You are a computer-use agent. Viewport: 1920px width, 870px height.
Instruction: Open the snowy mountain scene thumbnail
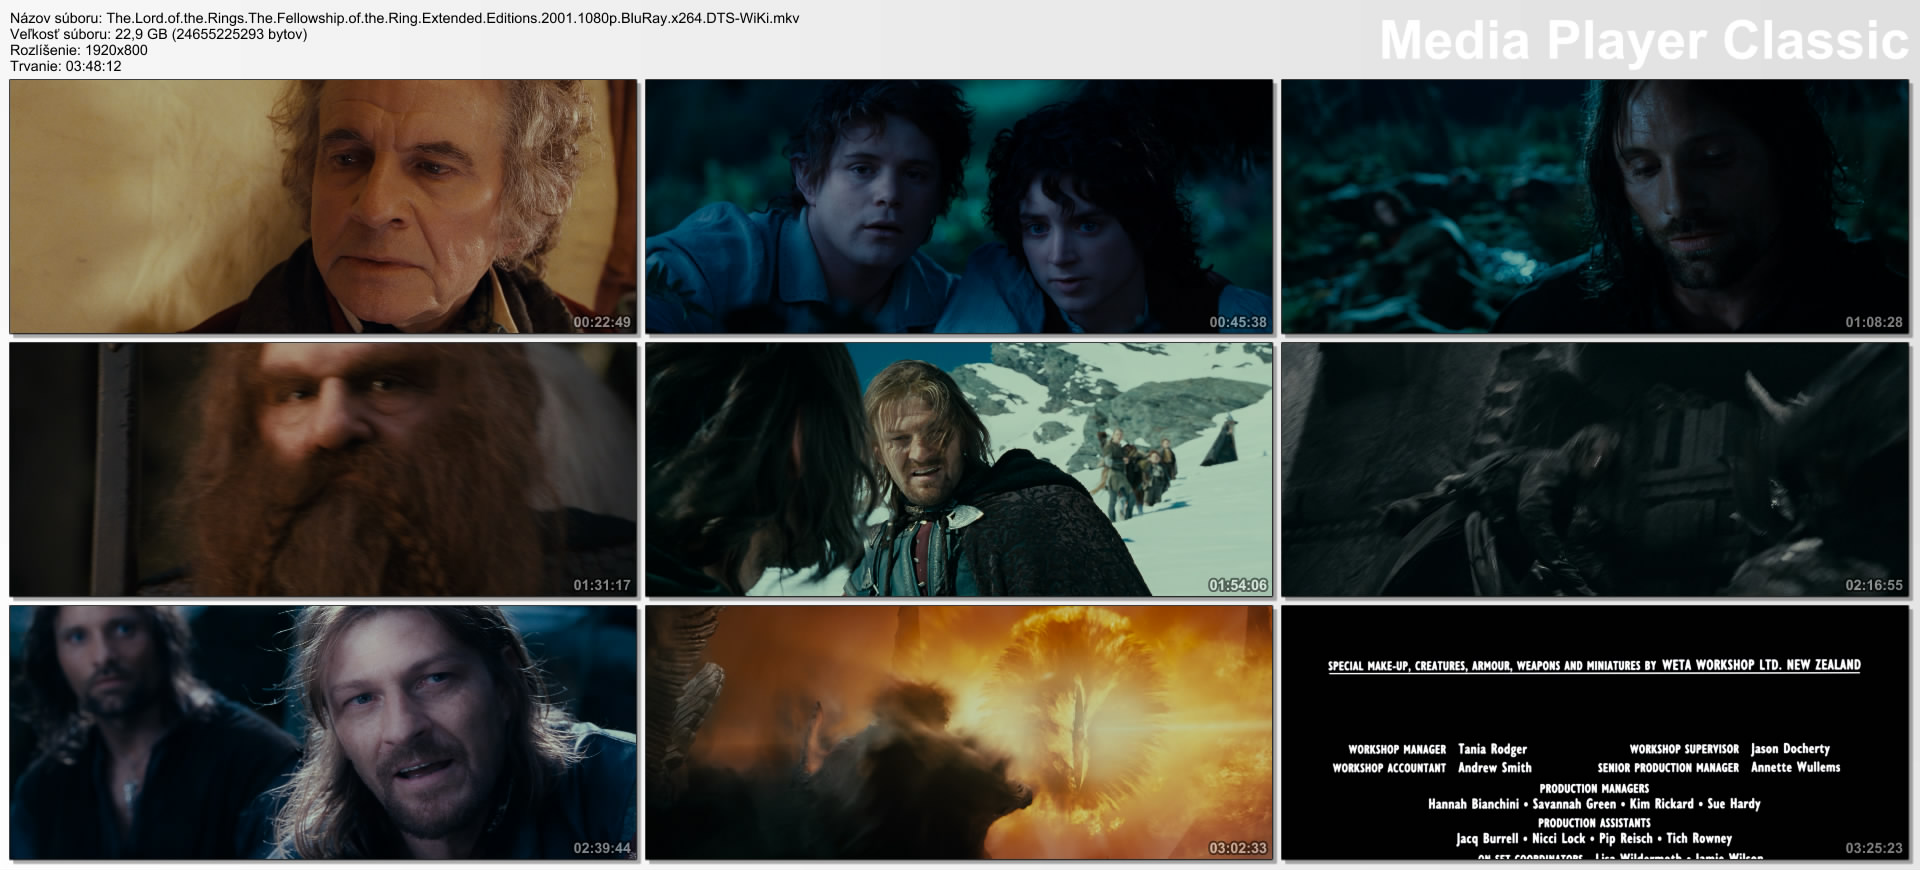click(x=958, y=469)
